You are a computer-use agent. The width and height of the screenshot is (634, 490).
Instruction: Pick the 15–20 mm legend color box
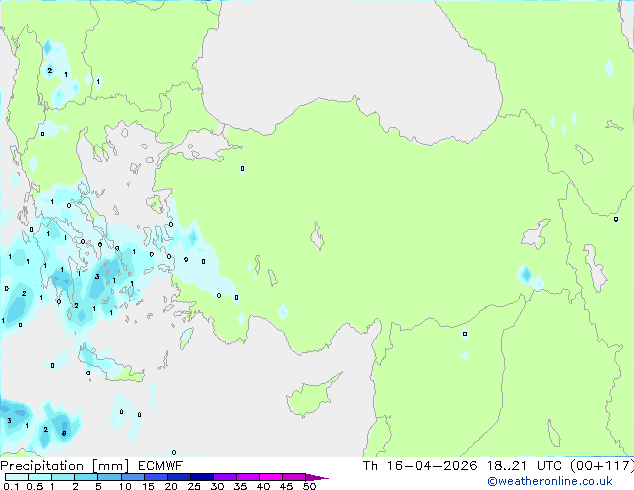click(x=155, y=477)
